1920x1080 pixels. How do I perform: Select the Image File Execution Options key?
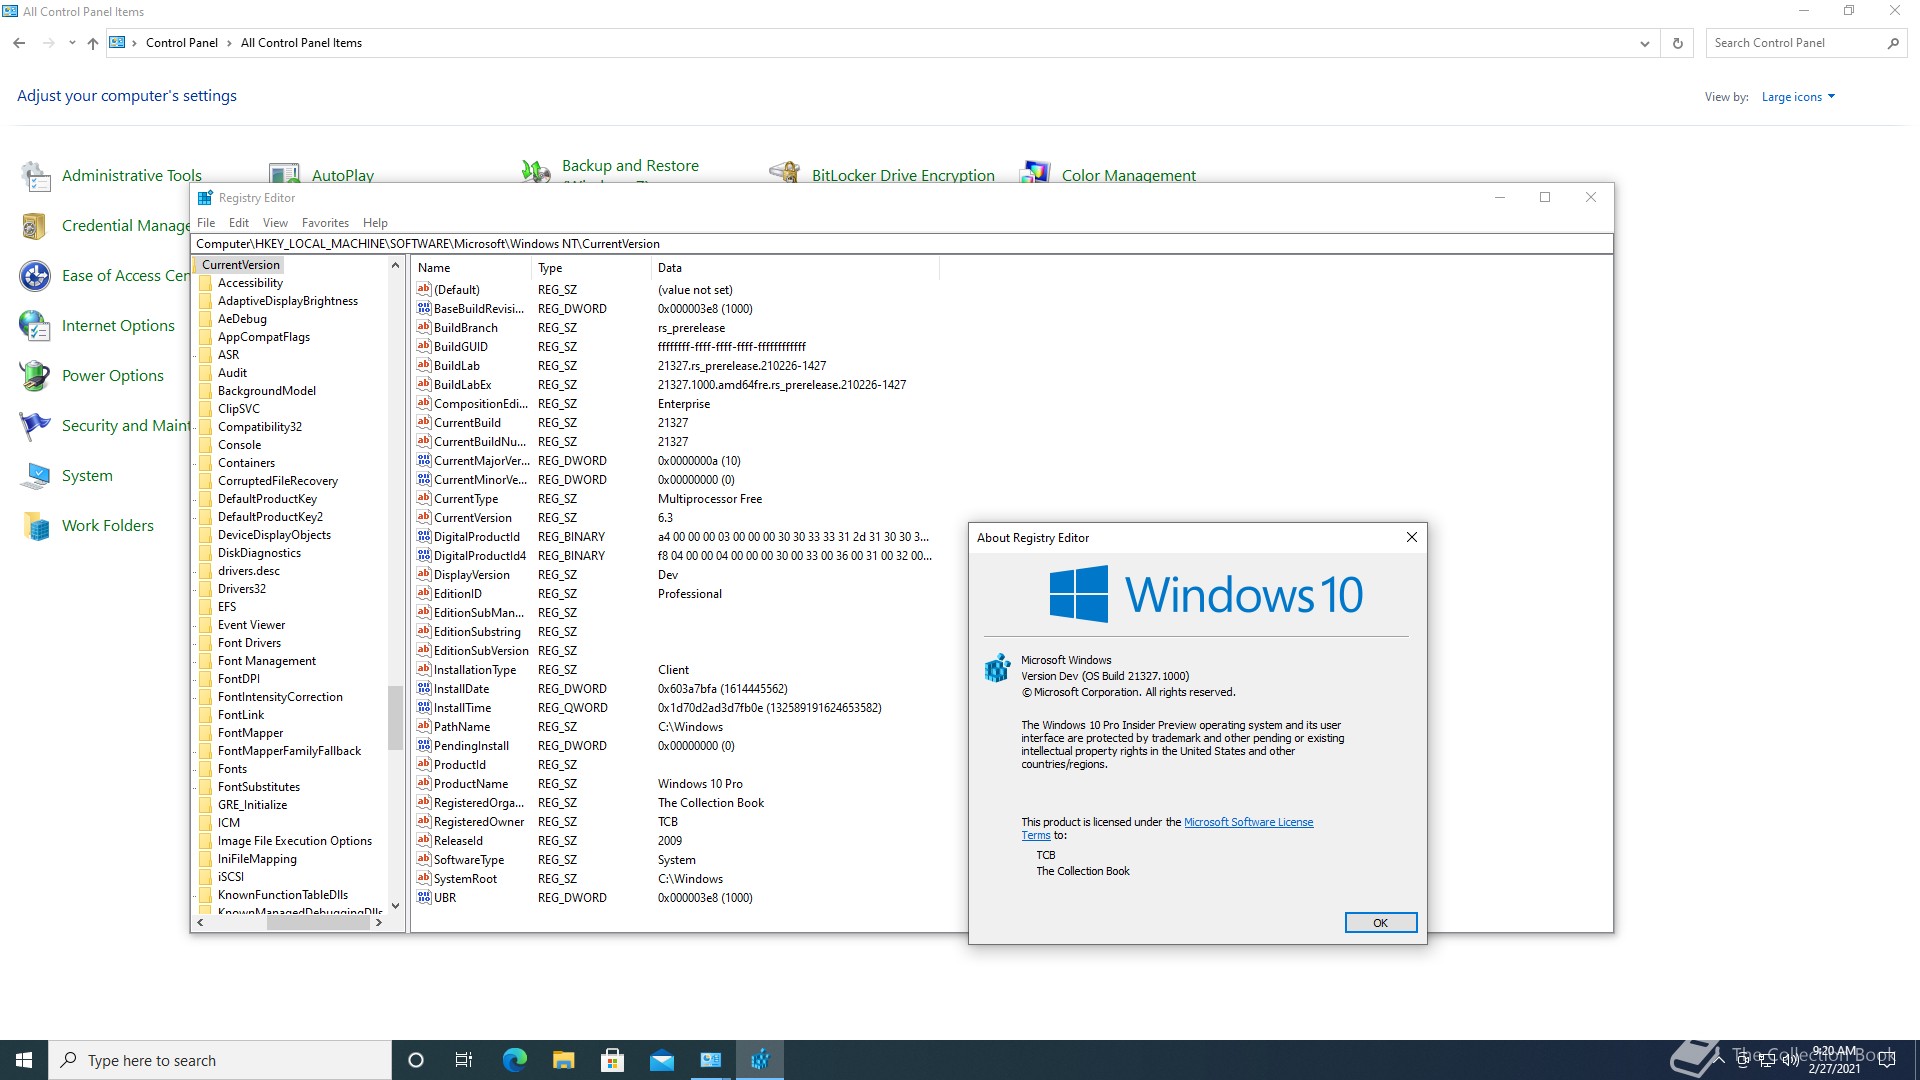[295, 841]
